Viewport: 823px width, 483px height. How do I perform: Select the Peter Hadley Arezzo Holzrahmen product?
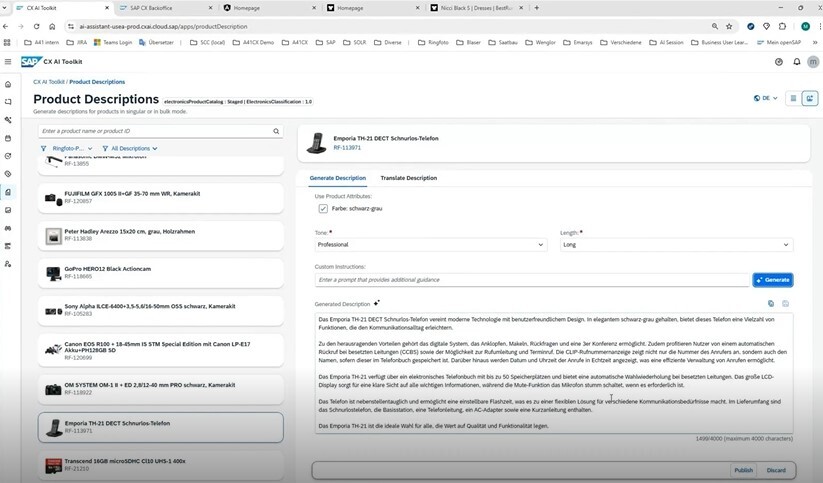click(161, 236)
